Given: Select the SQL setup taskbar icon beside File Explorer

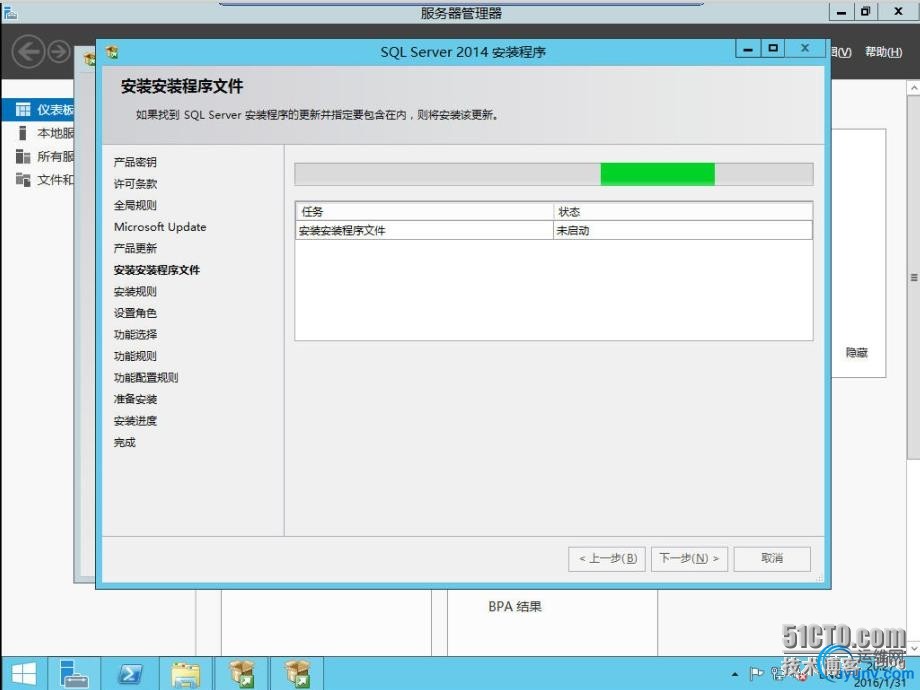Looking at the screenshot, I should tap(242, 674).
